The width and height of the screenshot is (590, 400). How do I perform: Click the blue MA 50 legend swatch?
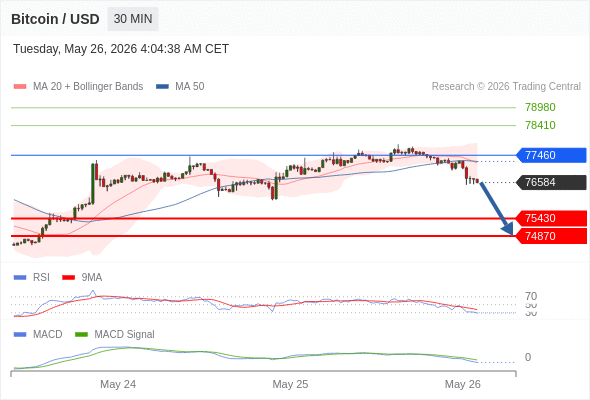162,87
